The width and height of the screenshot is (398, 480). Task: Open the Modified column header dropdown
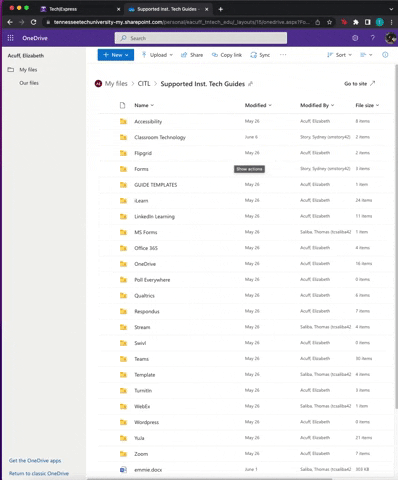pyautogui.click(x=258, y=105)
